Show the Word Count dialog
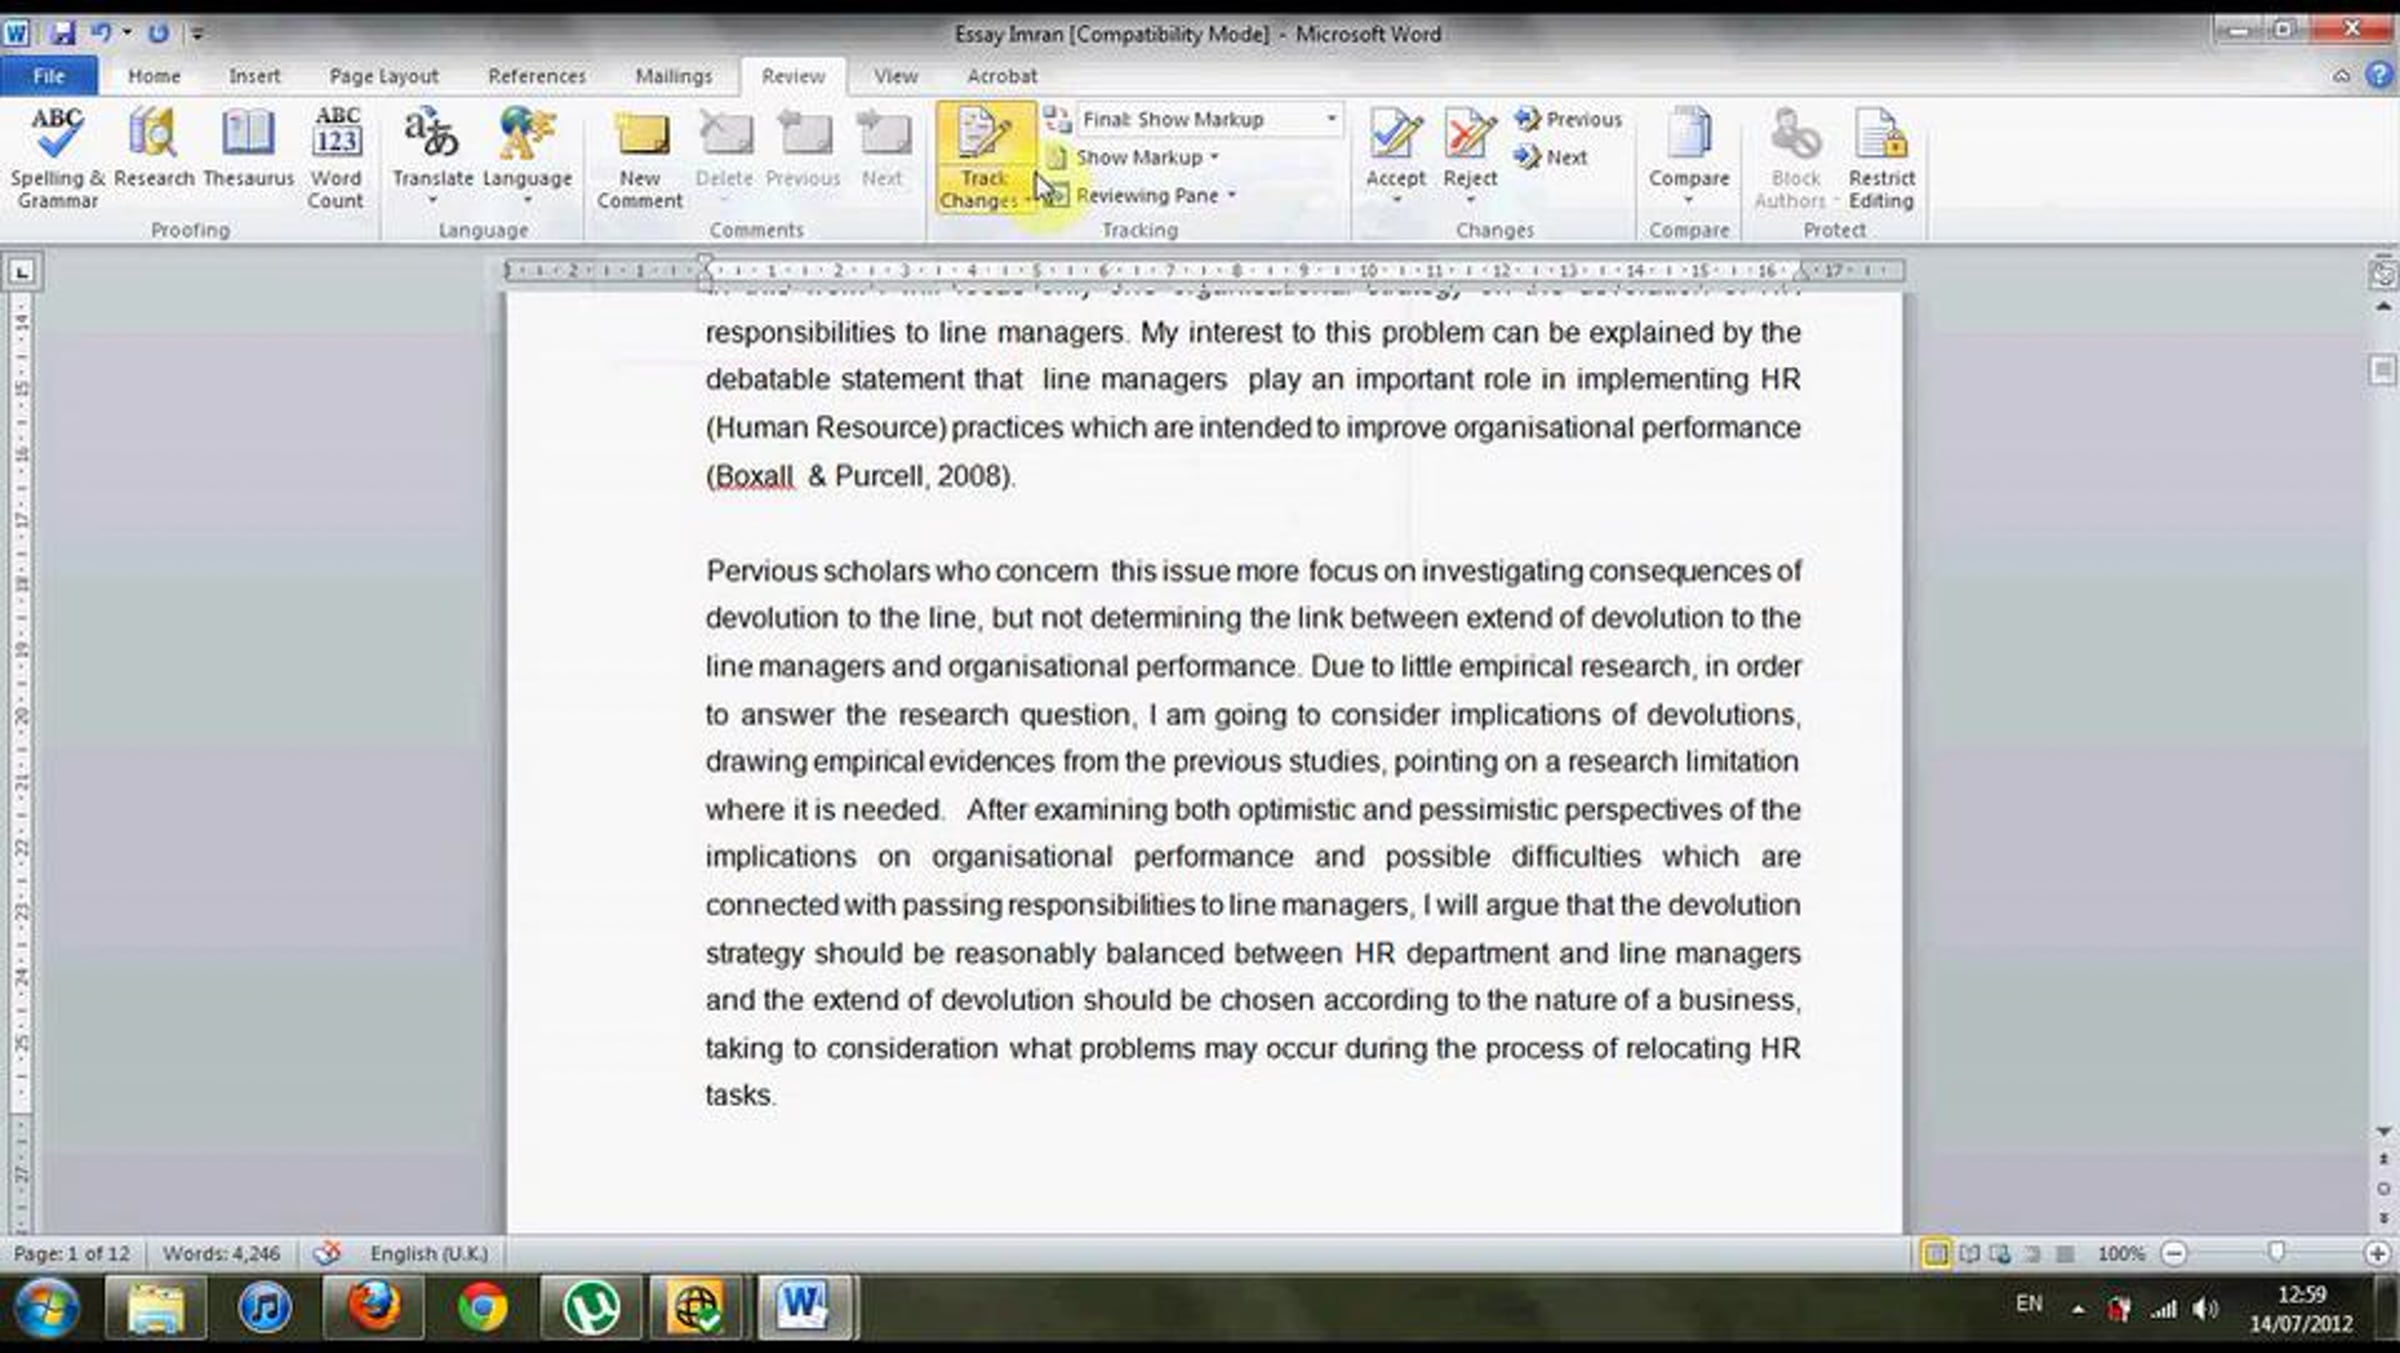The image size is (2400, 1353). coord(335,137)
